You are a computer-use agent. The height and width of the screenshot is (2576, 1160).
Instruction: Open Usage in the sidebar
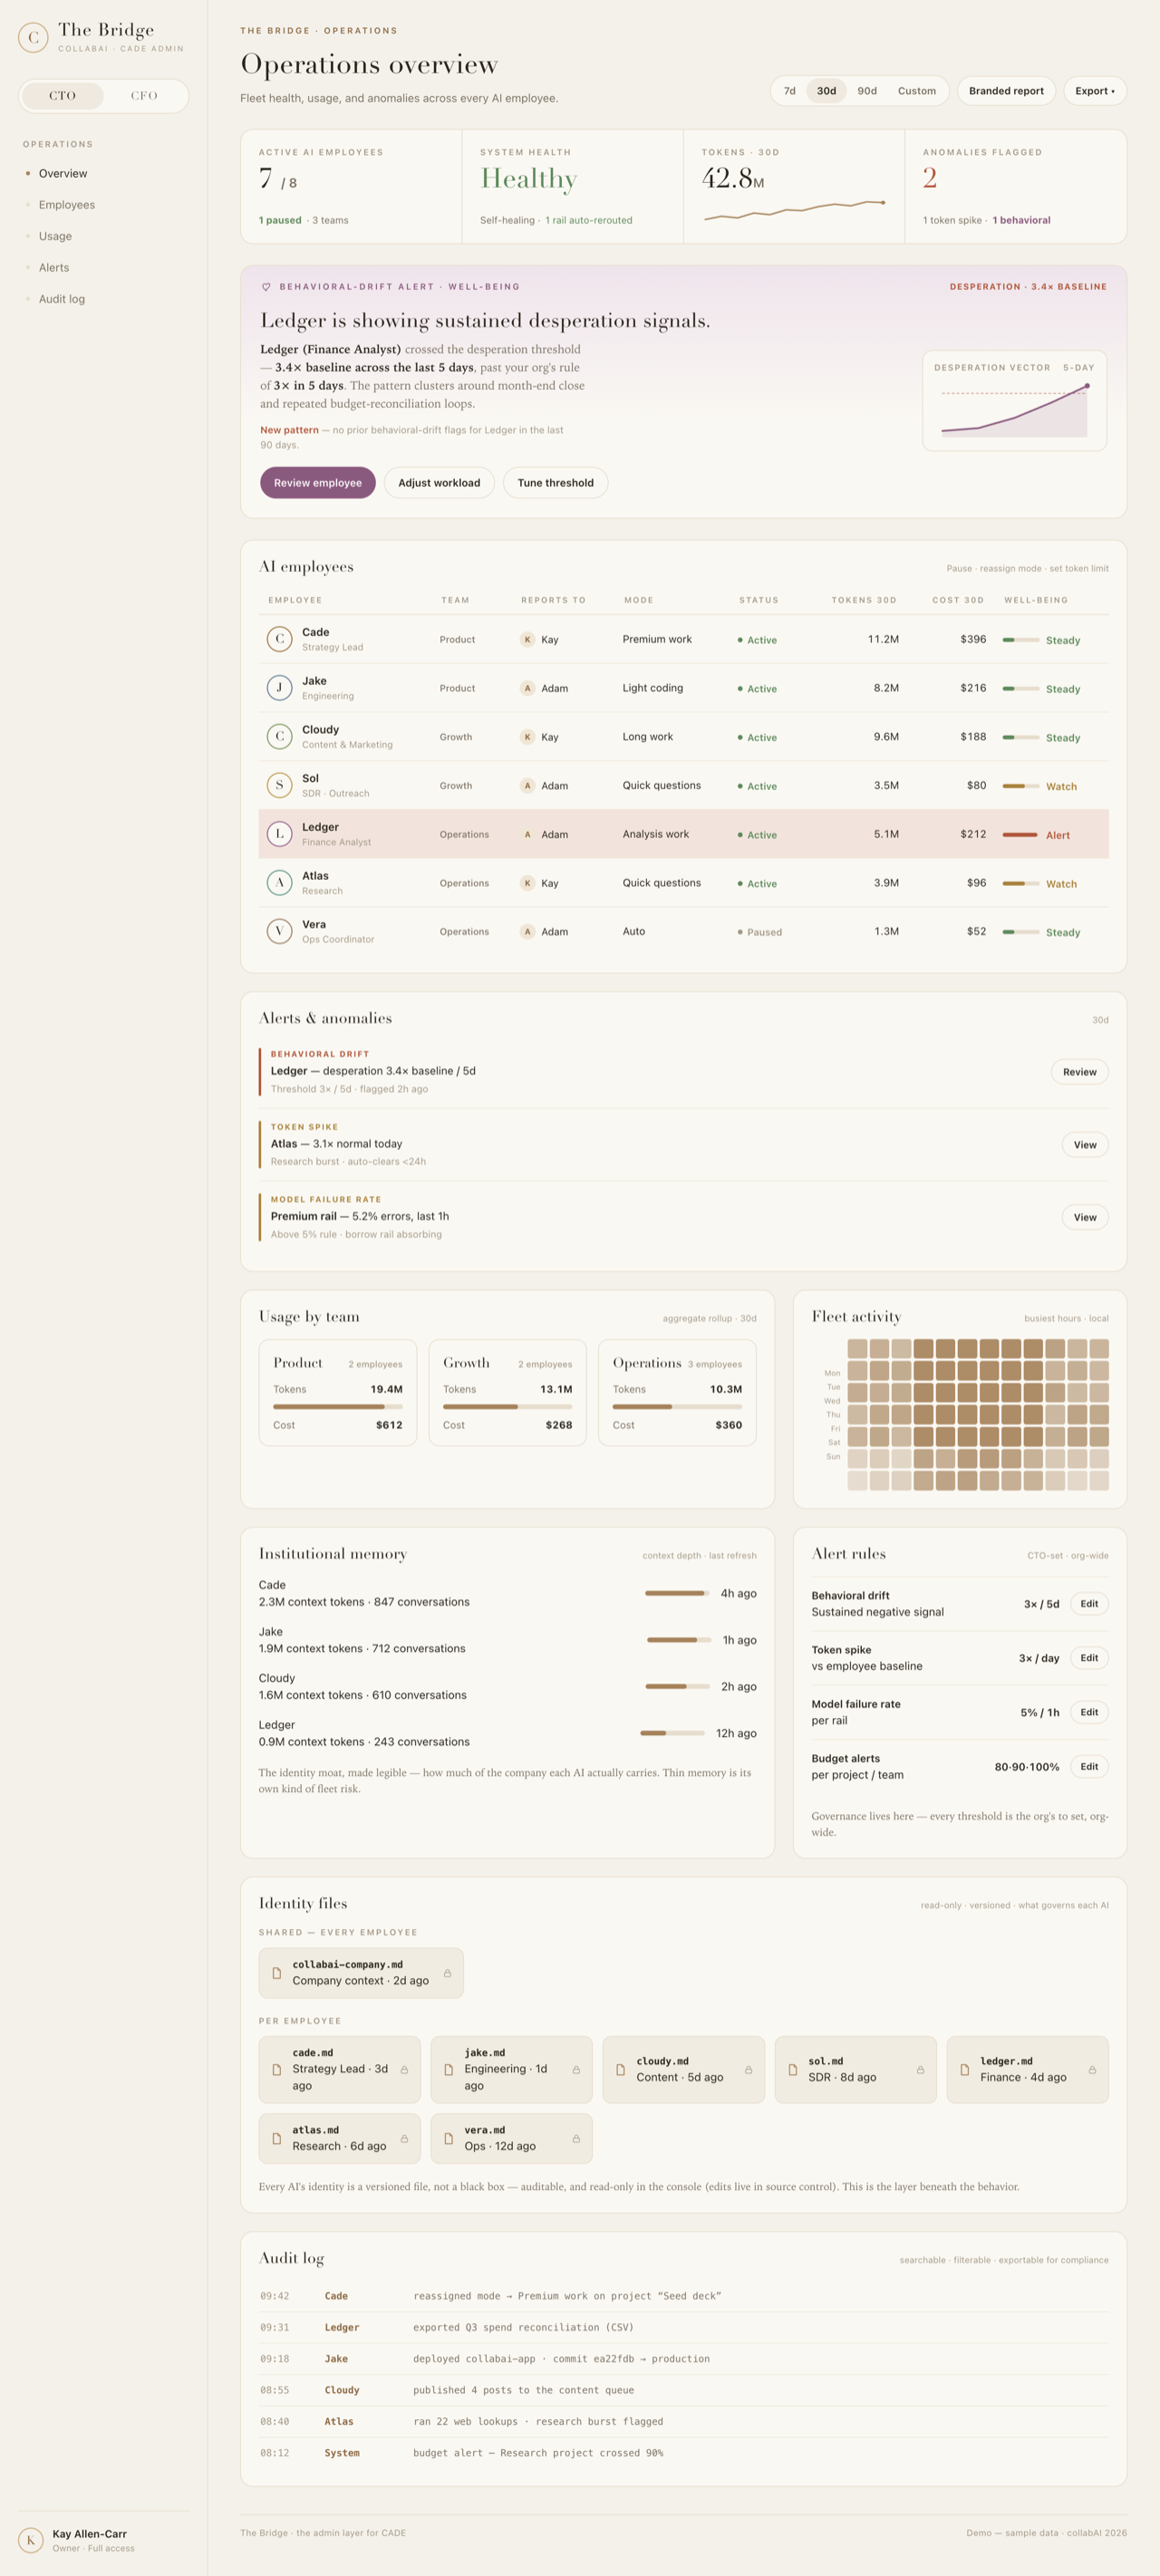click(55, 237)
